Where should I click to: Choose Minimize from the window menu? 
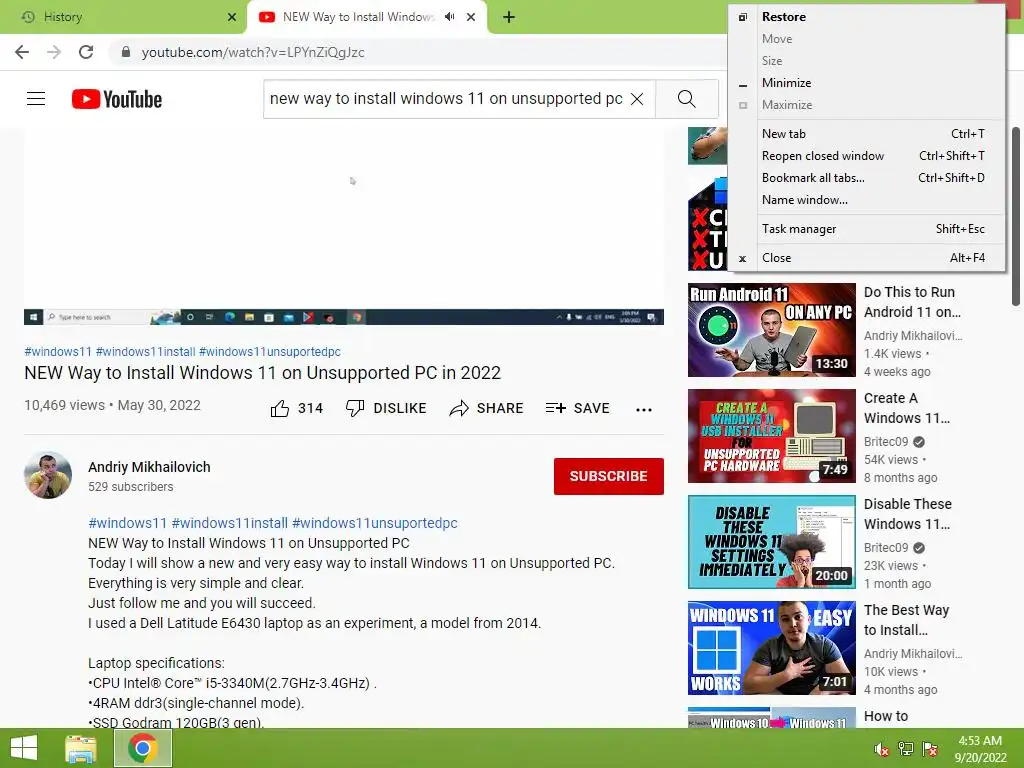[x=866, y=83]
